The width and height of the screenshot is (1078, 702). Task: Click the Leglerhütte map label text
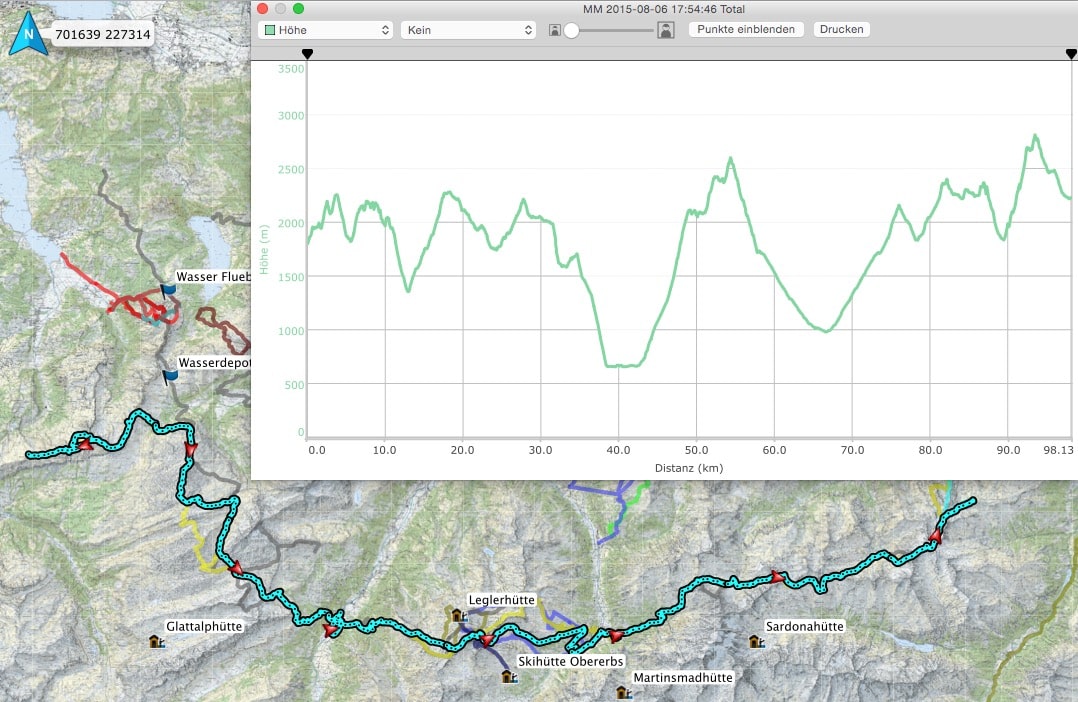tap(501, 600)
